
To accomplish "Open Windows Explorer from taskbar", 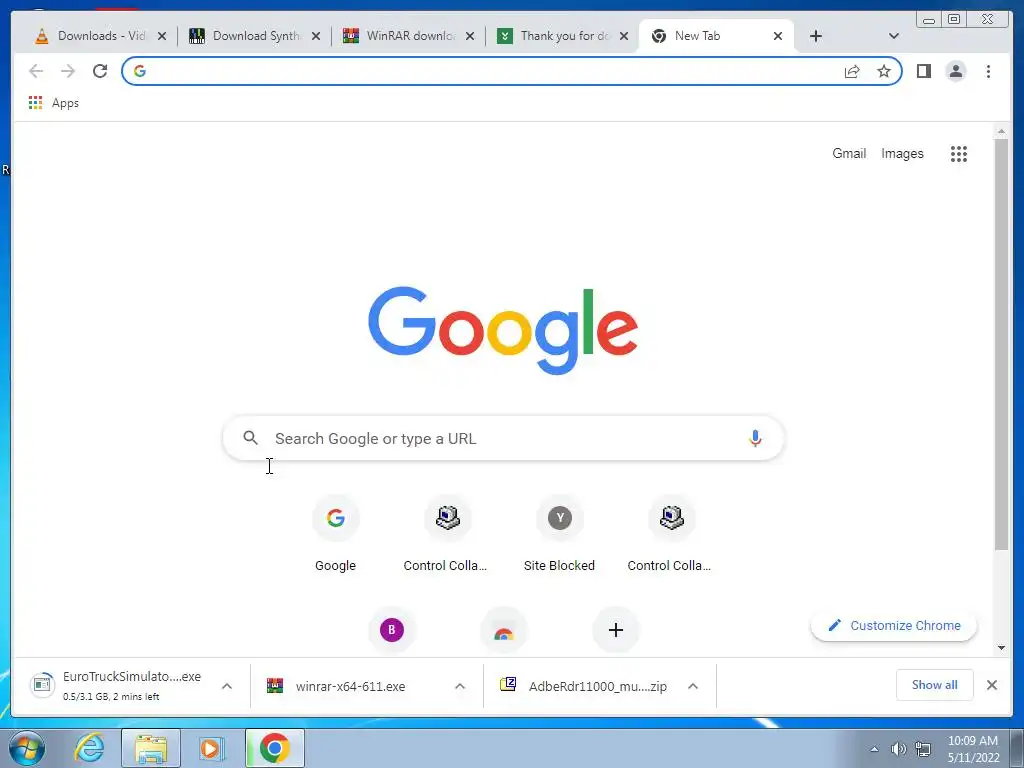I will tap(151, 748).
